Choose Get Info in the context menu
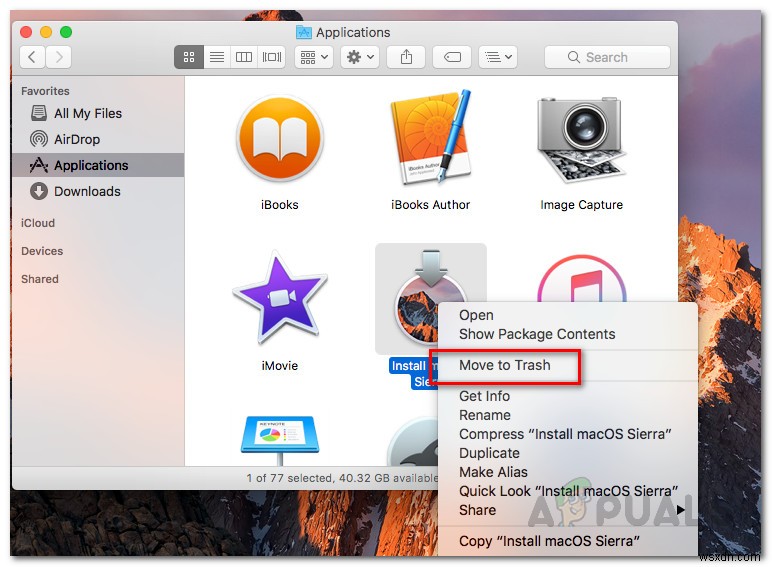 pyautogui.click(x=568, y=396)
